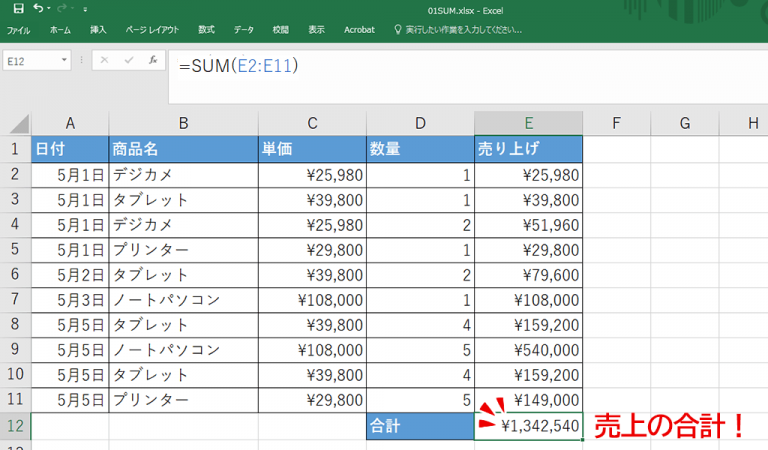Click ノートパソコン cell in row 7
Image resolution: width=768 pixels, height=450 pixels.
point(184,300)
